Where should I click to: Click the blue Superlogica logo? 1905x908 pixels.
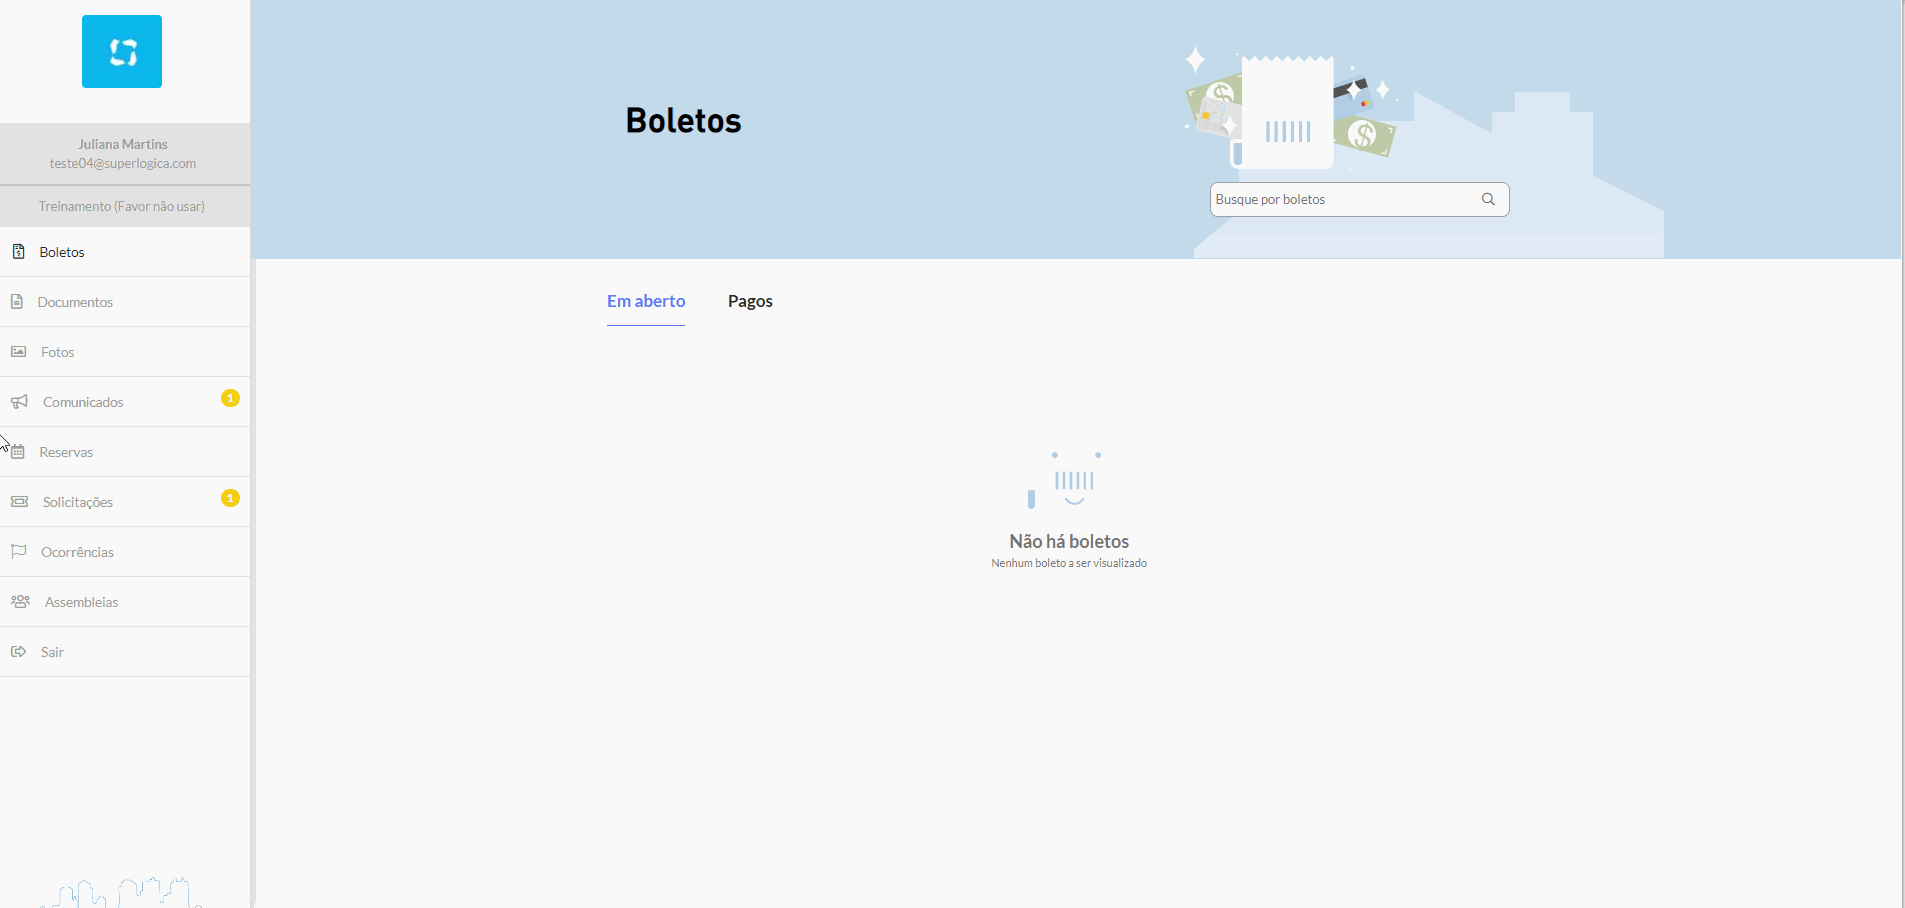pyautogui.click(x=122, y=52)
